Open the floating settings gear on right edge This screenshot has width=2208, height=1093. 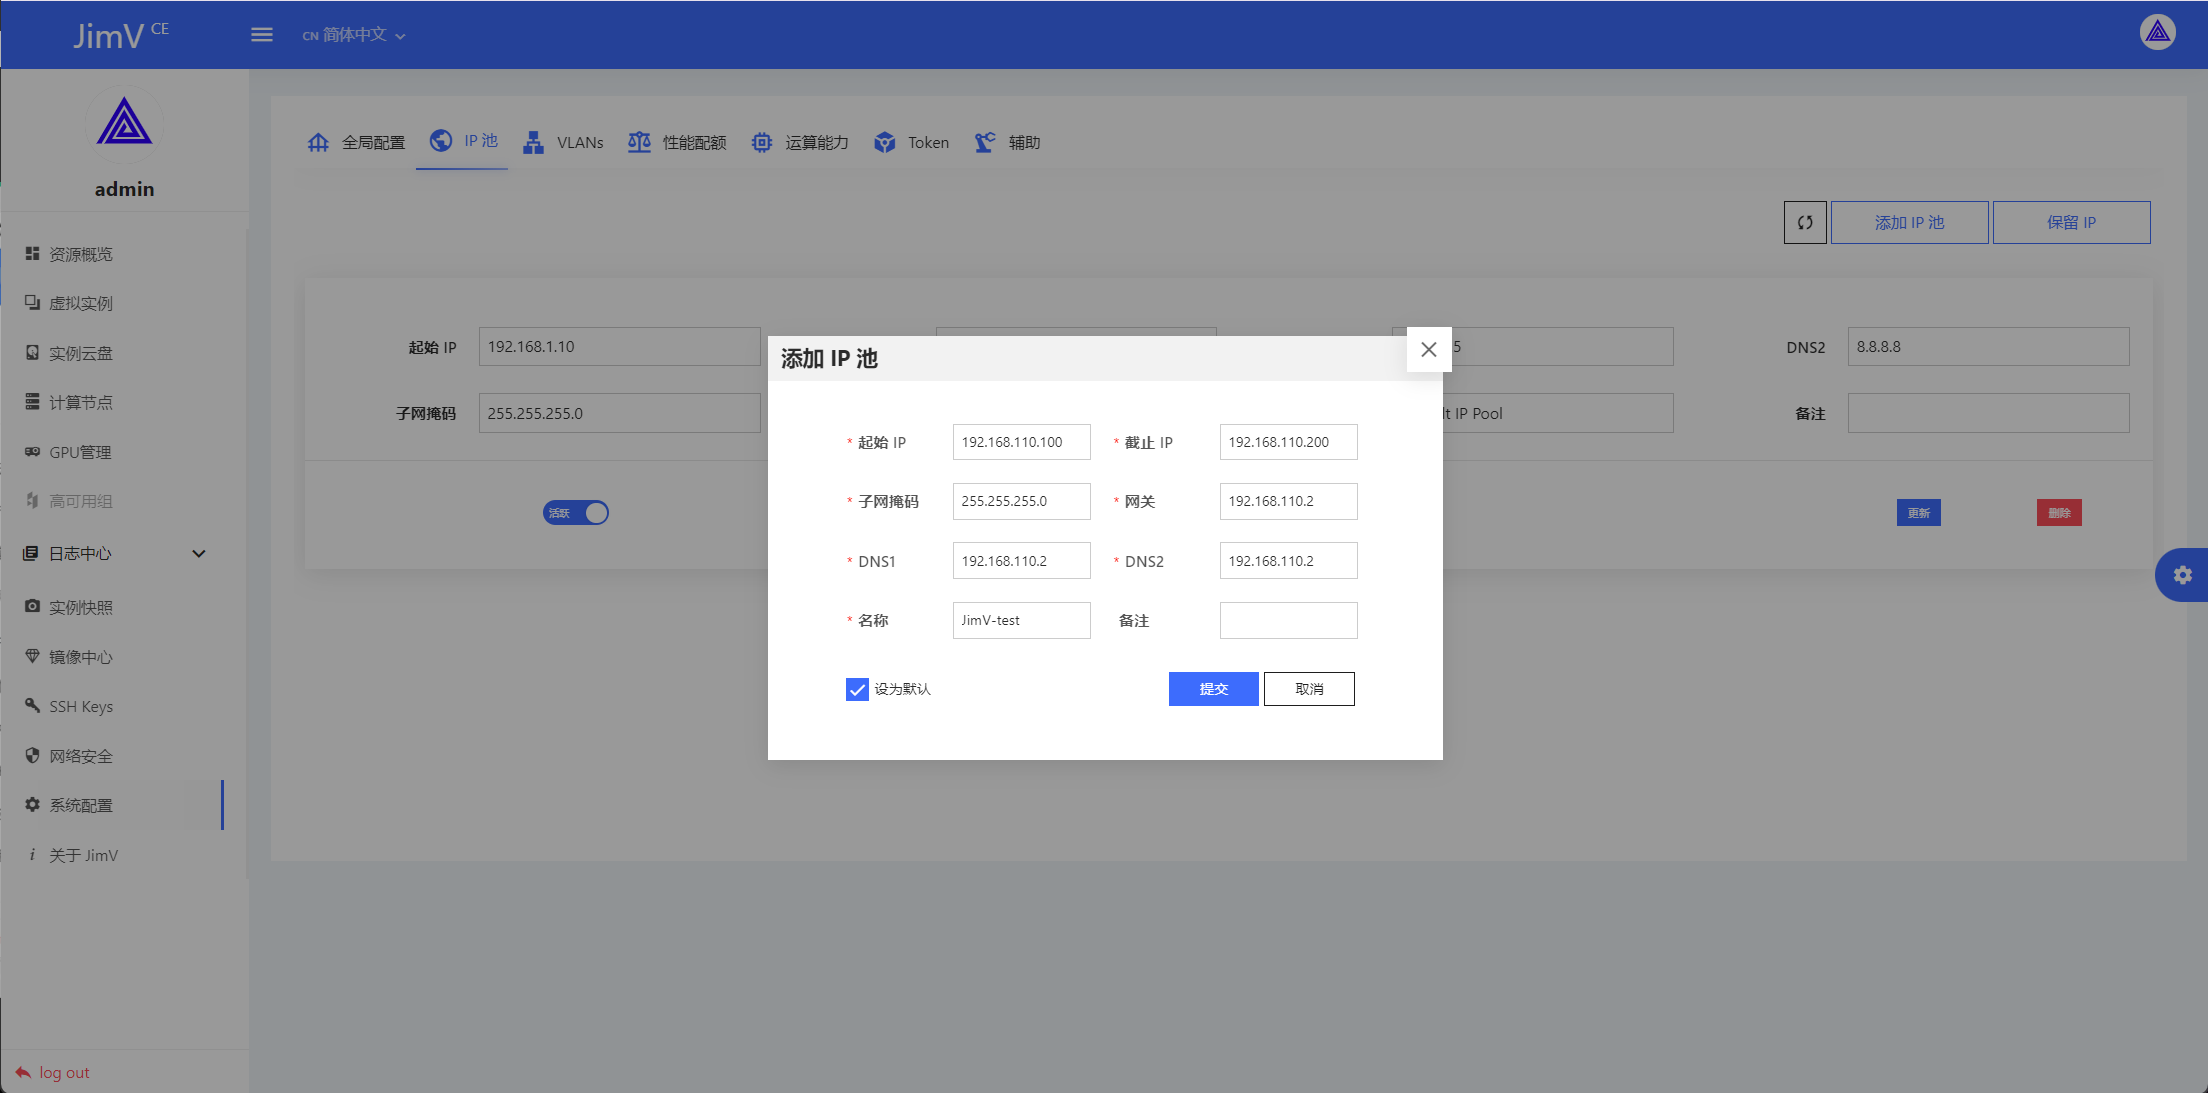click(2182, 575)
